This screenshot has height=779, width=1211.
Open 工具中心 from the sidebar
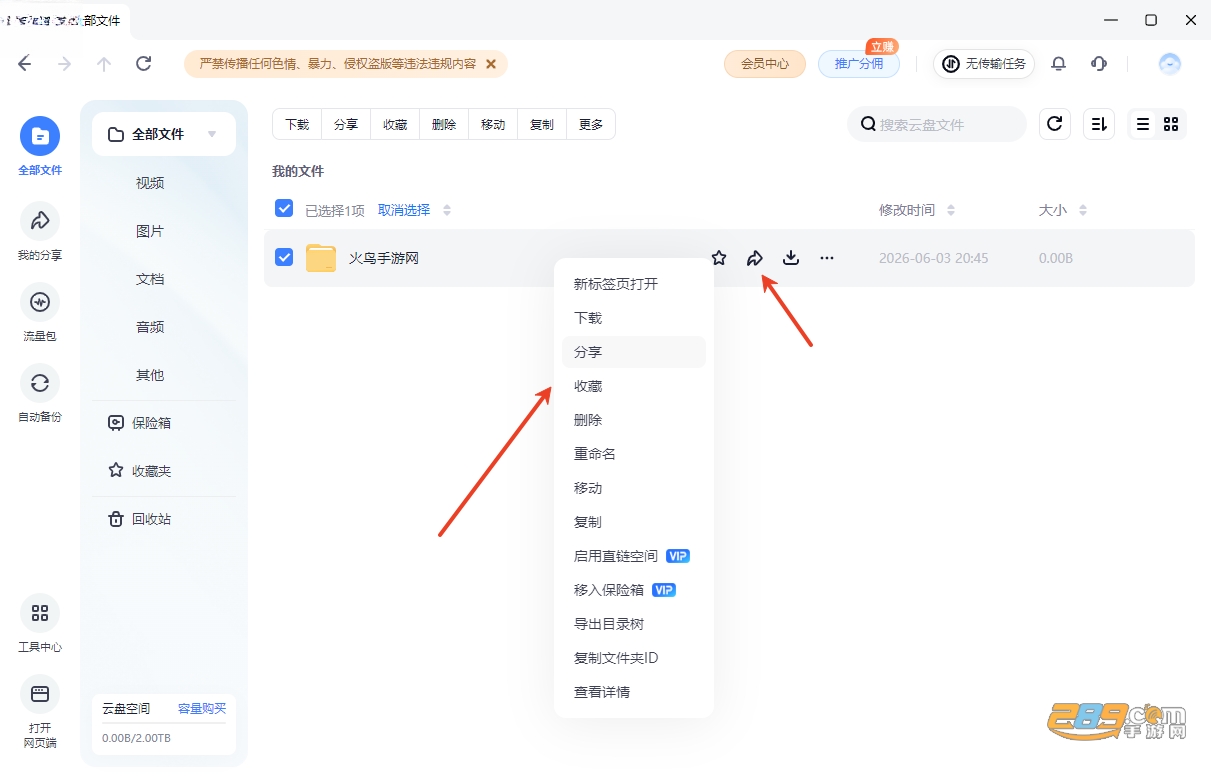[40, 623]
